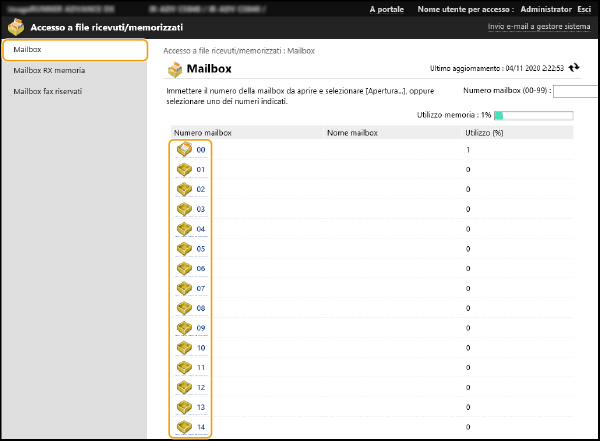
Task: Click the Utilizzo memoria usage bar
Action: pyautogui.click(x=533, y=116)
